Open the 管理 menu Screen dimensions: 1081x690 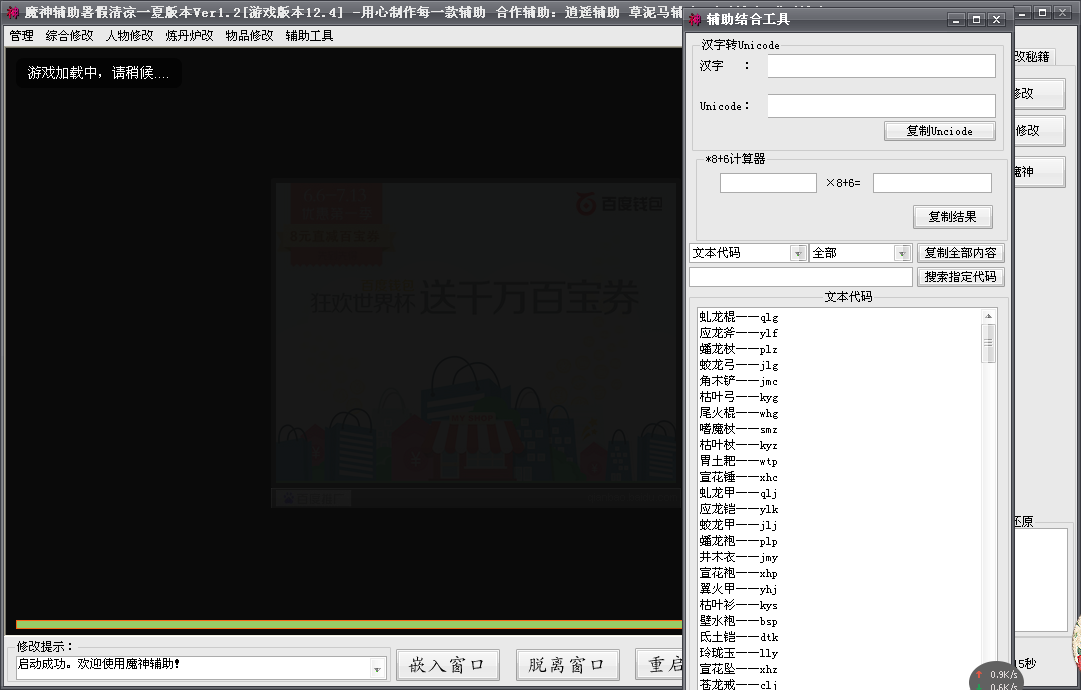(21, 35)
